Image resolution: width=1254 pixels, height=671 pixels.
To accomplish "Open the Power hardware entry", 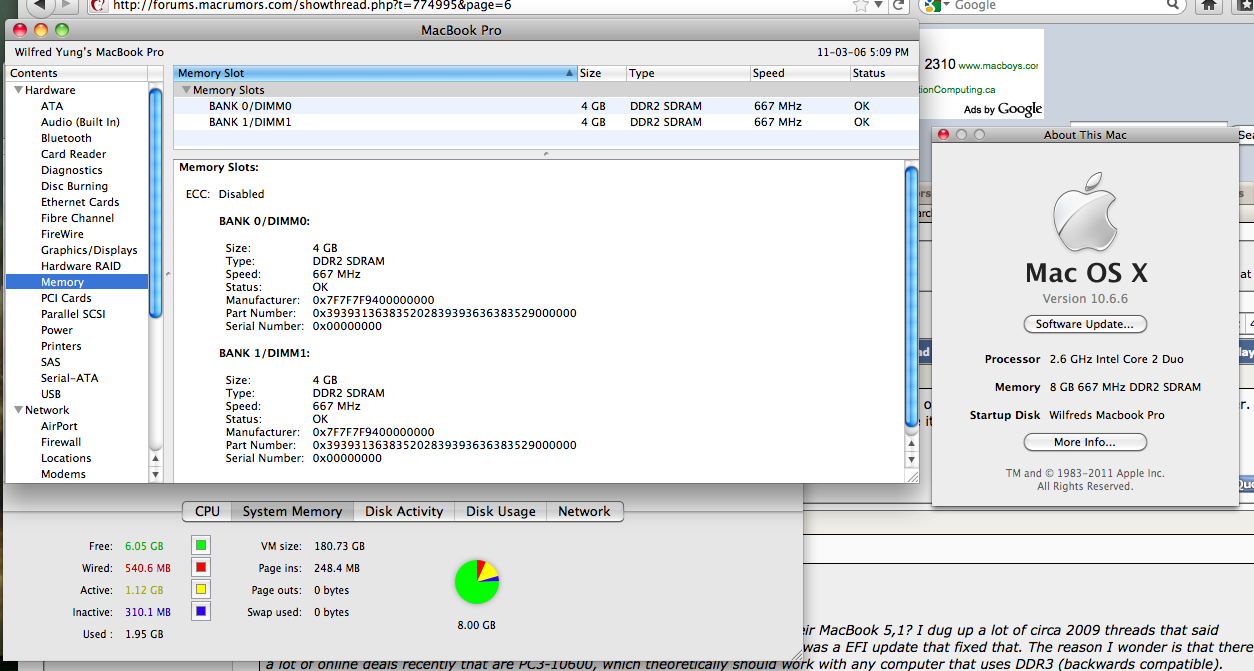I will [x=57, y=330].
